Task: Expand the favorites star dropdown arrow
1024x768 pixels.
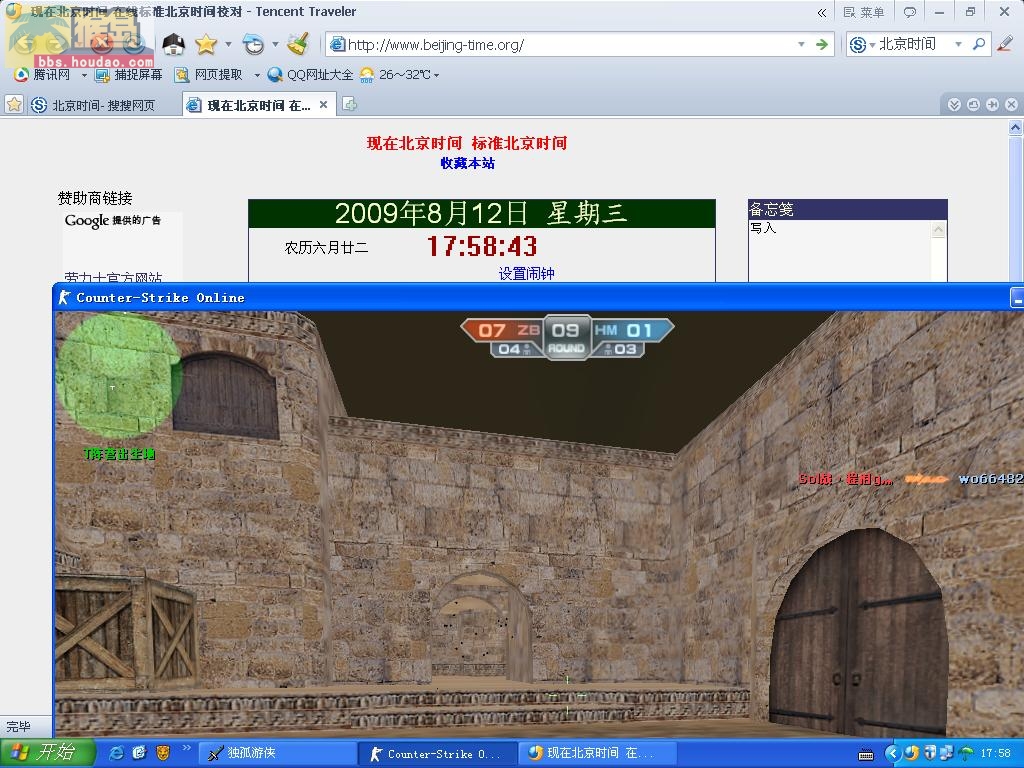Action: pos(228,44)
